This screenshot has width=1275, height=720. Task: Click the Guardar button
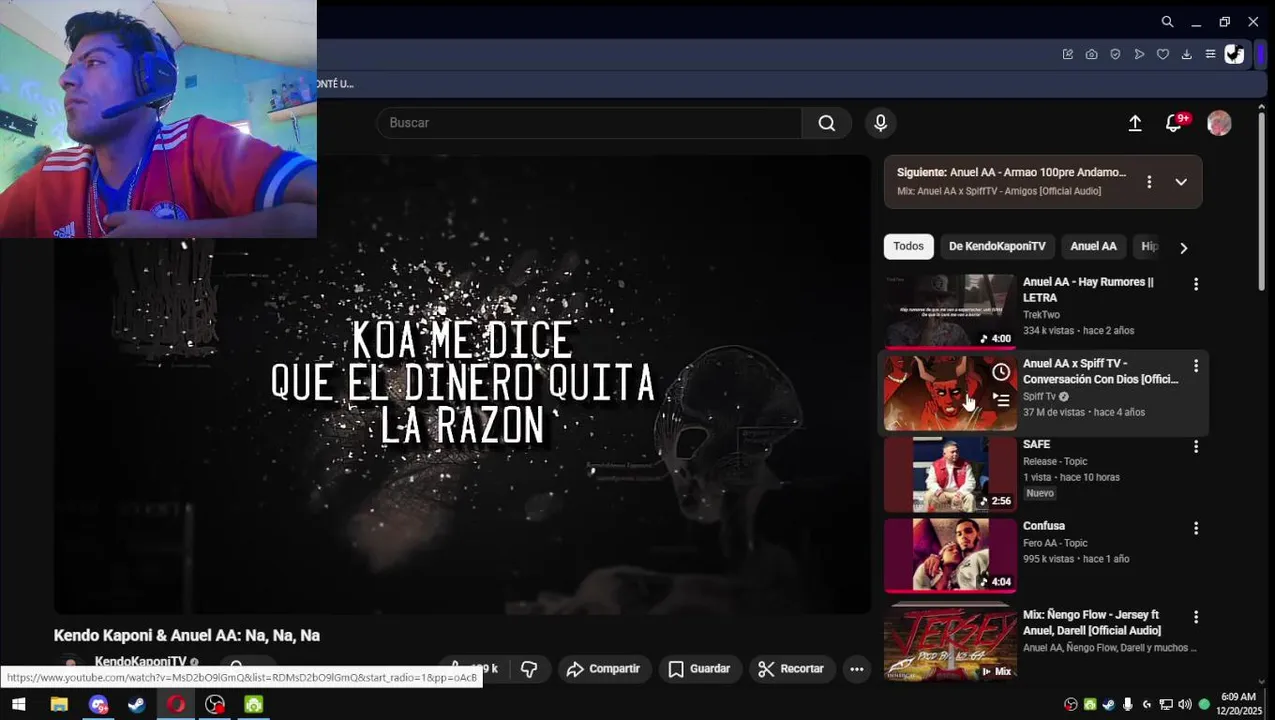(x=699, y=669)
